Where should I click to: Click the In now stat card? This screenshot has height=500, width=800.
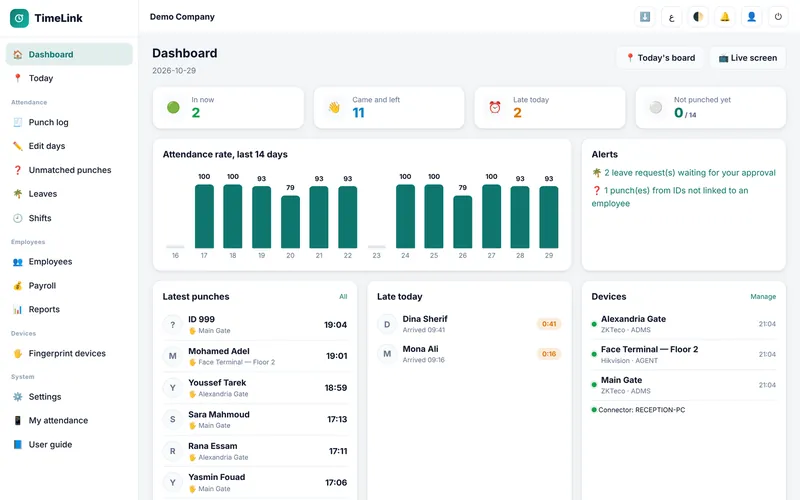[x=228, y=108]
